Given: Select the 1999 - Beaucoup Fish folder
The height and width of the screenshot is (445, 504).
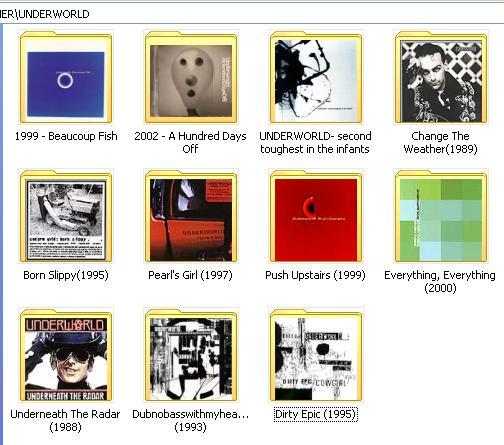Looking at the screenshot, I should coord(66,77).
